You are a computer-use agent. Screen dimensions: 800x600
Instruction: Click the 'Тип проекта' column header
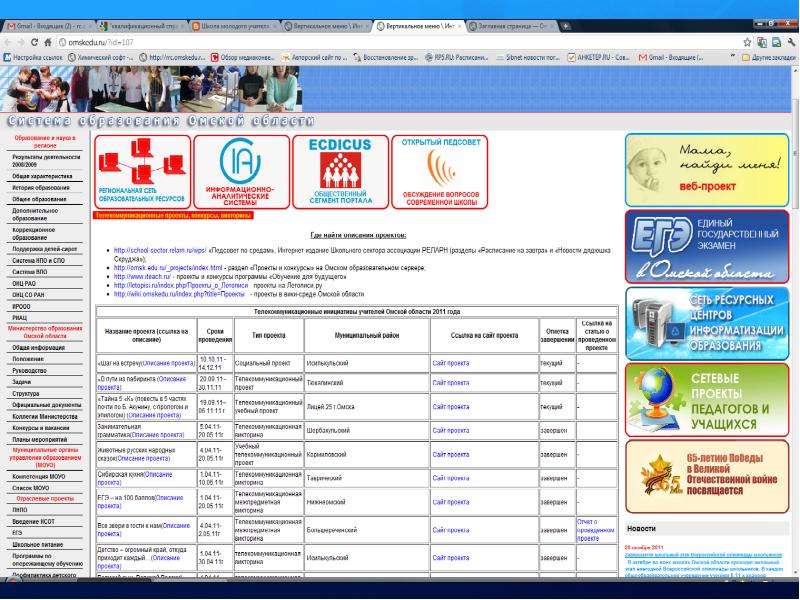click(x=268, y=336)
